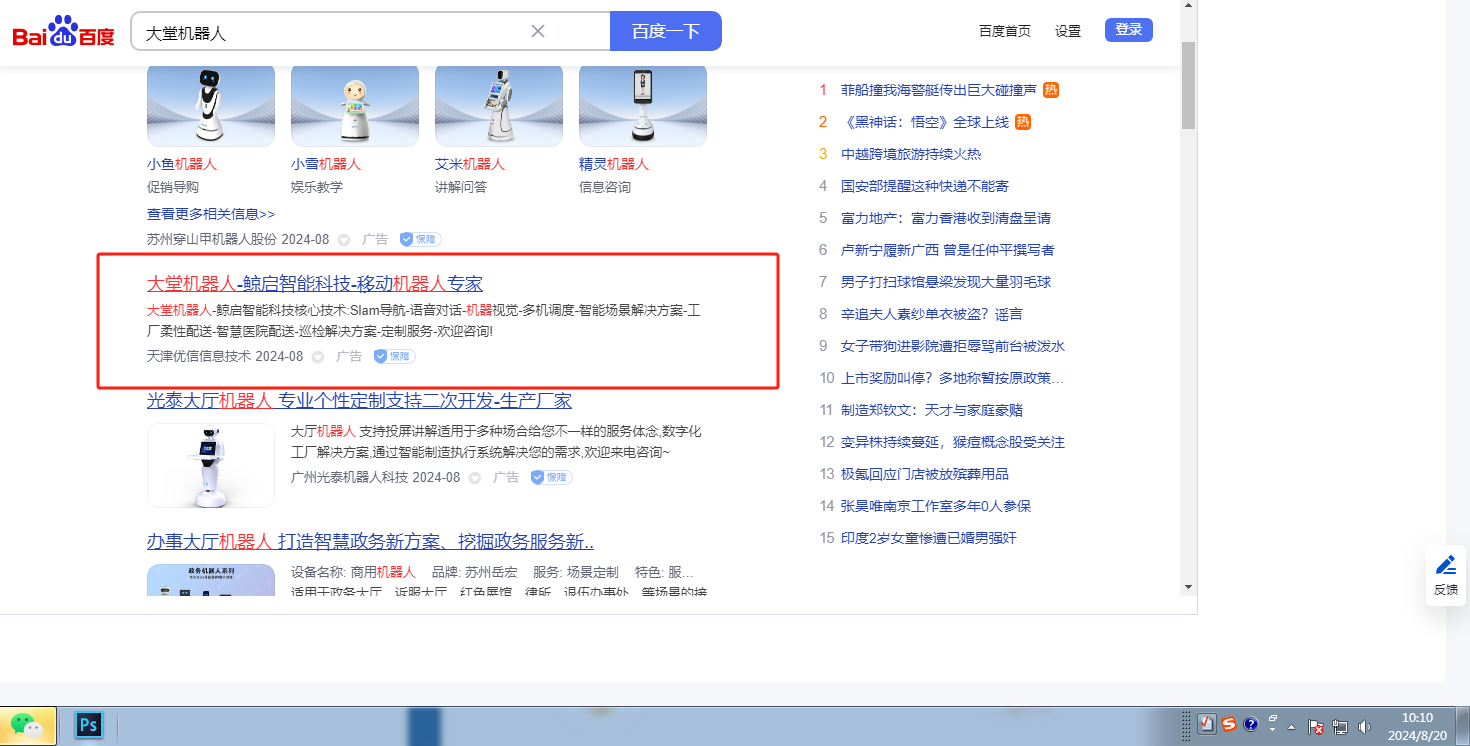
Task: Clear the search box with the X icon
Action: tap(538, 31)
